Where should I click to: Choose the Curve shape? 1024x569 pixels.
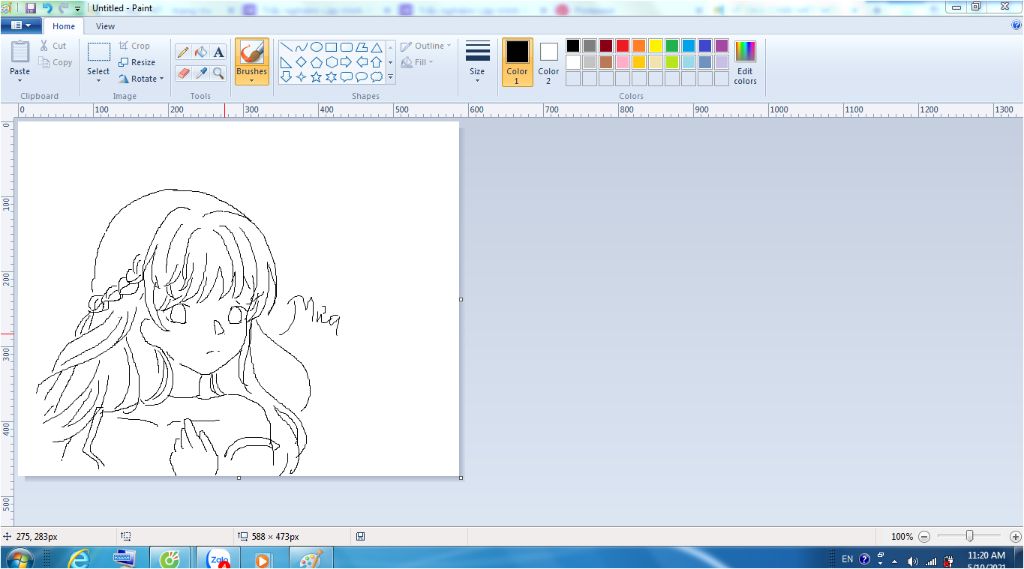click(301, 47)
